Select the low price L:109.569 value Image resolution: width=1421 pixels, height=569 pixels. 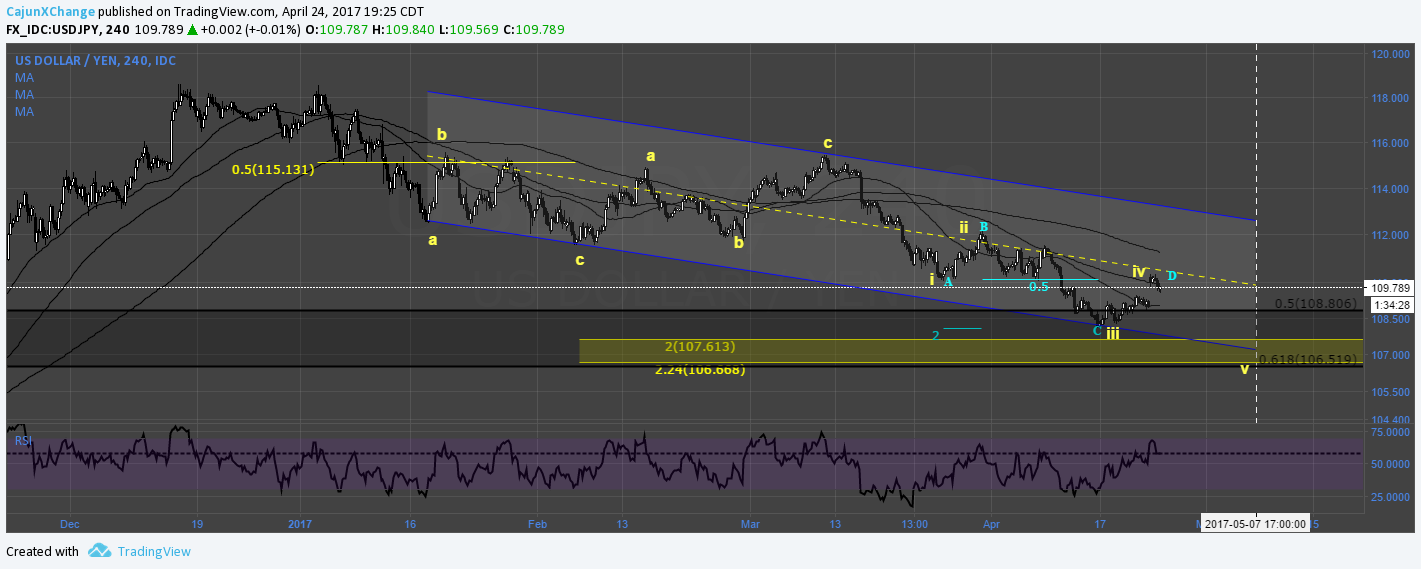tap(471, 30)
